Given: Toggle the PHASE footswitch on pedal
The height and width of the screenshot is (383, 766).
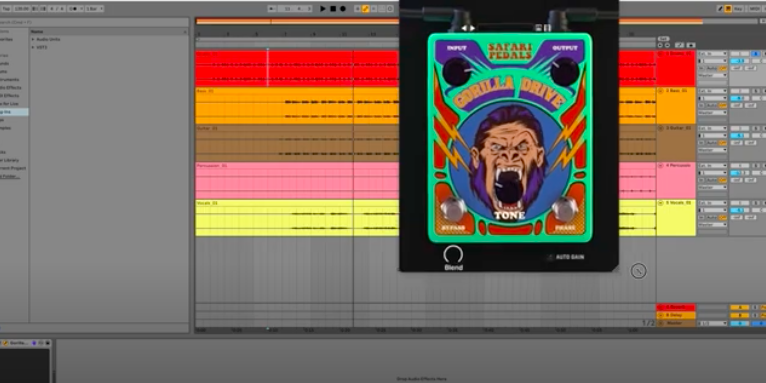Looking at the screenshot, I should pos(565,209).
